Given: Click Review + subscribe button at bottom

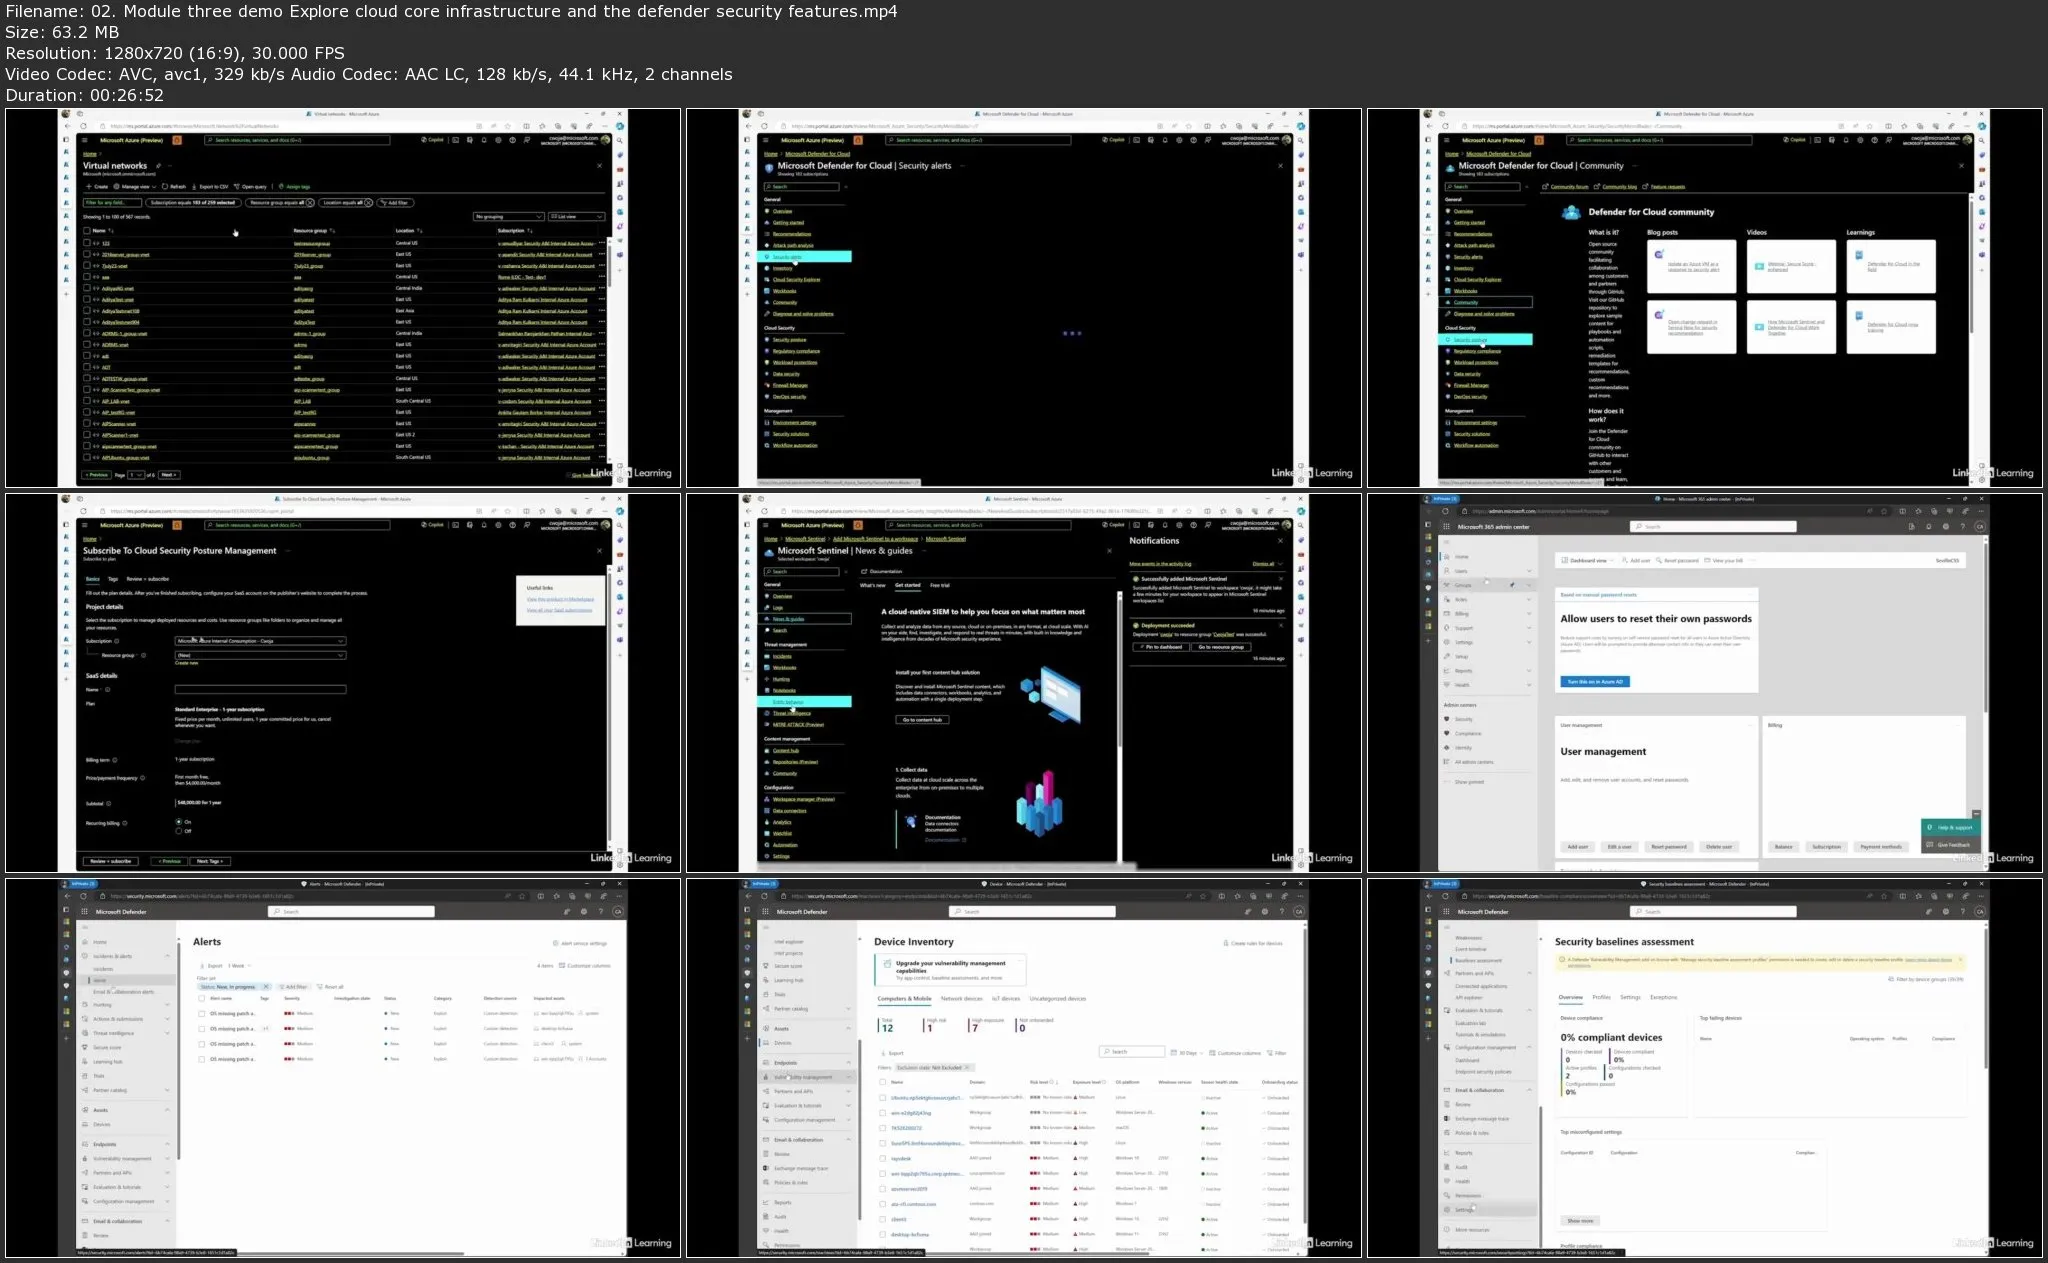Looking at the screenshot, I should click(x=111, y=861).
